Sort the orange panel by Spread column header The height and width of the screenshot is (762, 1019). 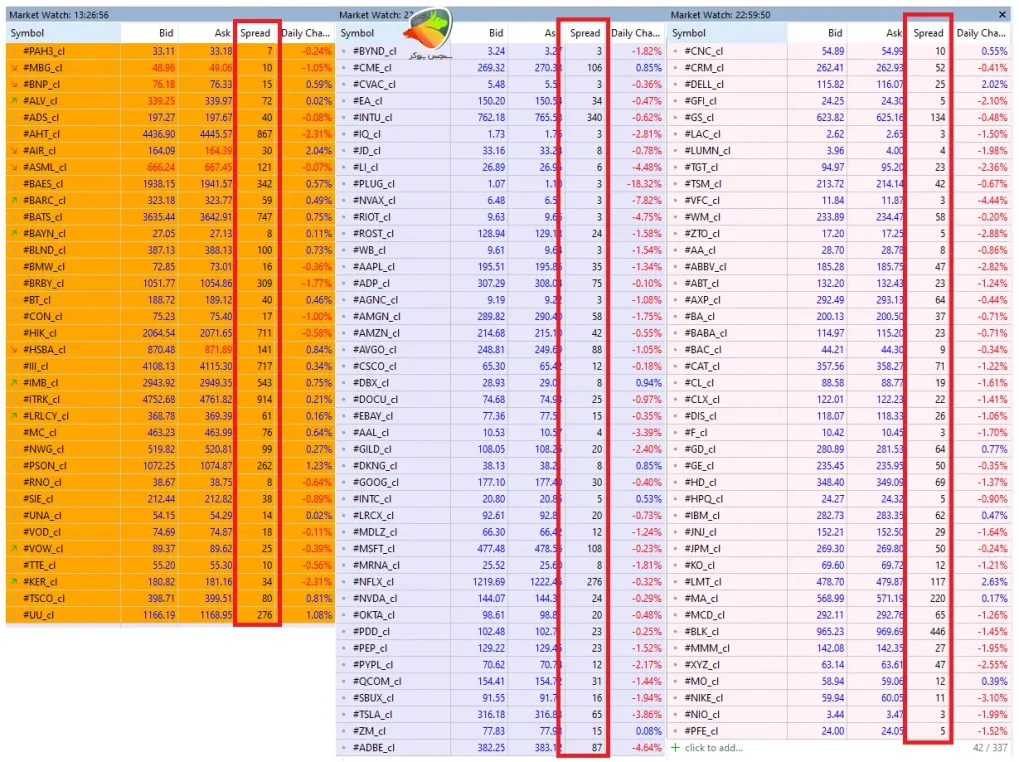tap(255, 33)
